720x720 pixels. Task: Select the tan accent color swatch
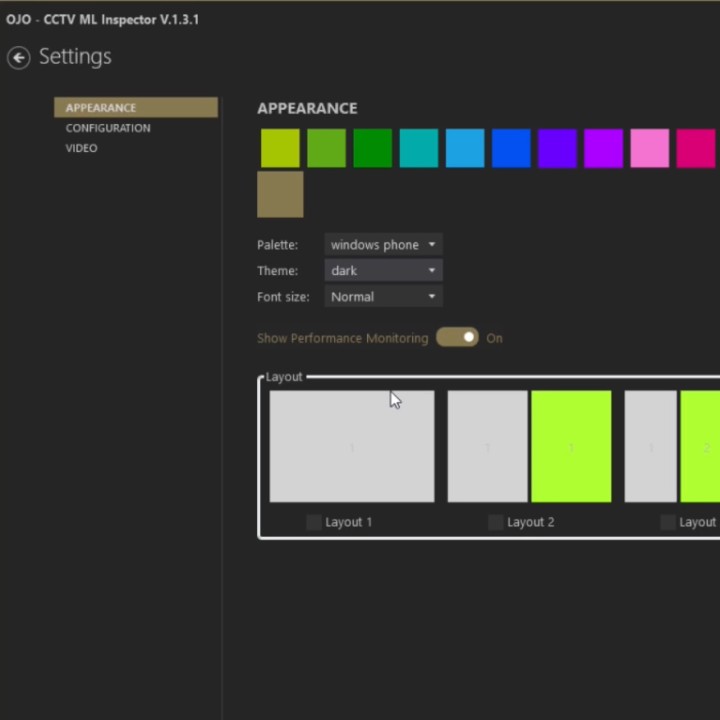tap(280, 194)
